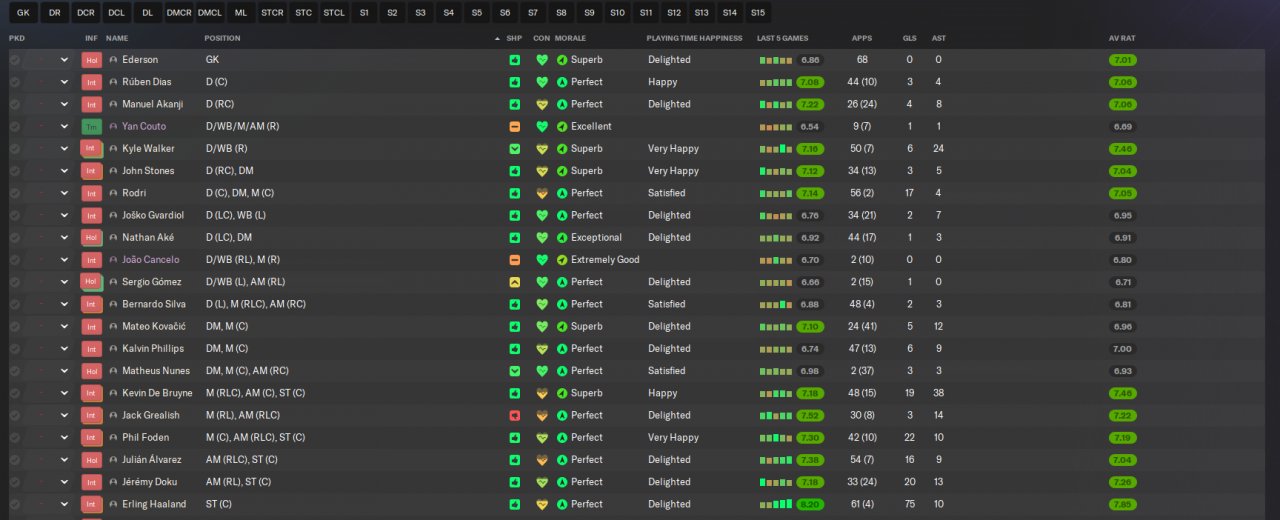Click Rúben Dias's green condition heart
The width and height of the screenshot is (1280, 520).
pyautogui.click(x=543, y=82)
